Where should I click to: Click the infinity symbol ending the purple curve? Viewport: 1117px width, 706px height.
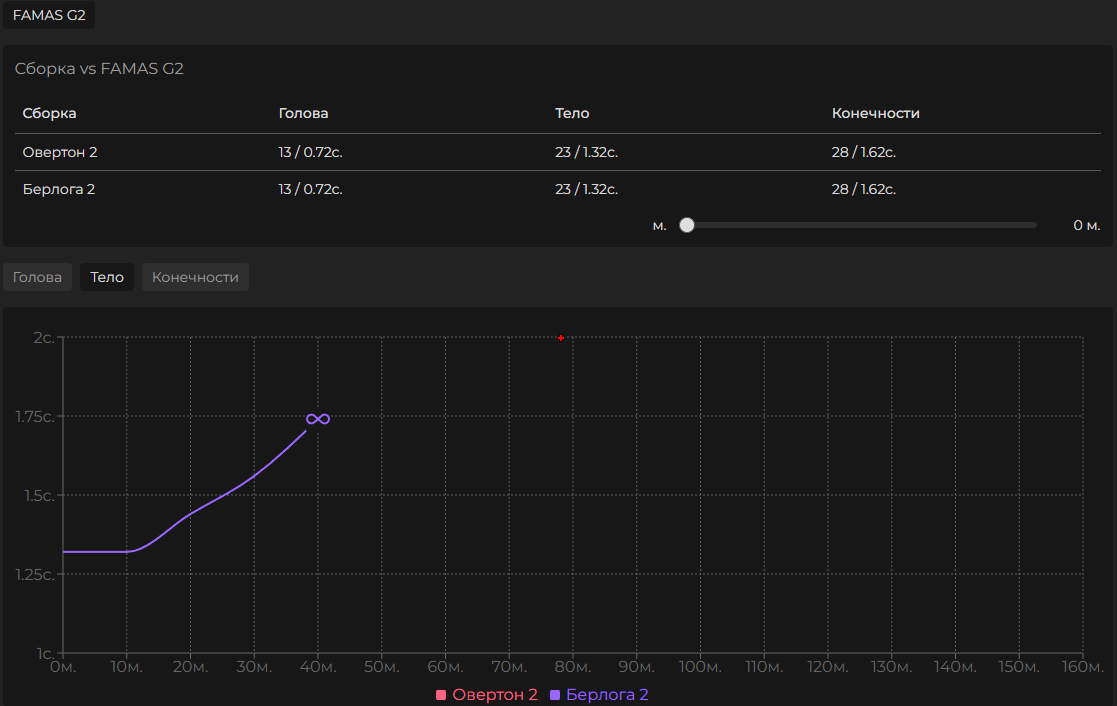(x=318, y=419)
